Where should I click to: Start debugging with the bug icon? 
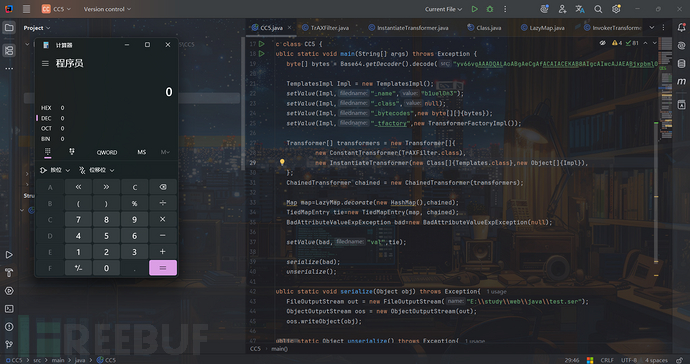(490, 9)
